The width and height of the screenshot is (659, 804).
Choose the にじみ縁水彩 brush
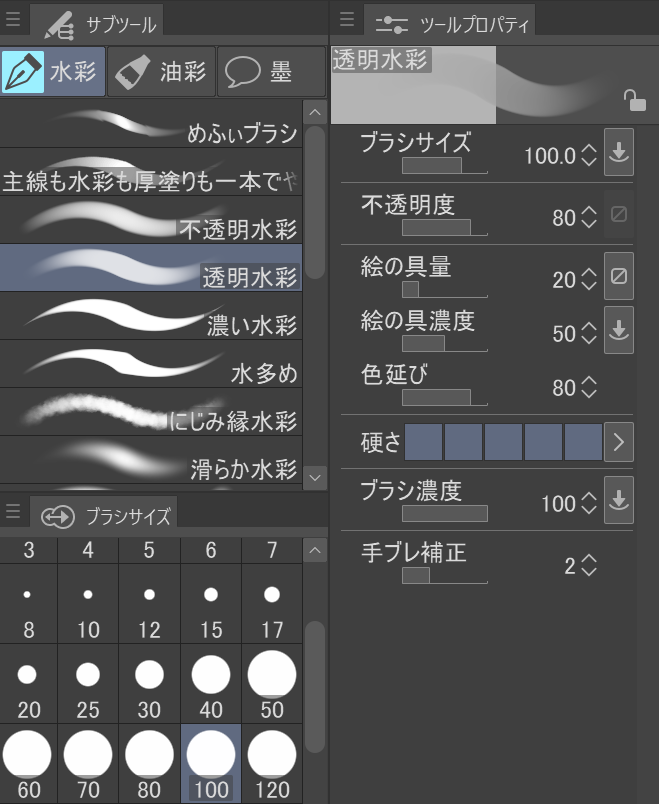coord(151,412)
